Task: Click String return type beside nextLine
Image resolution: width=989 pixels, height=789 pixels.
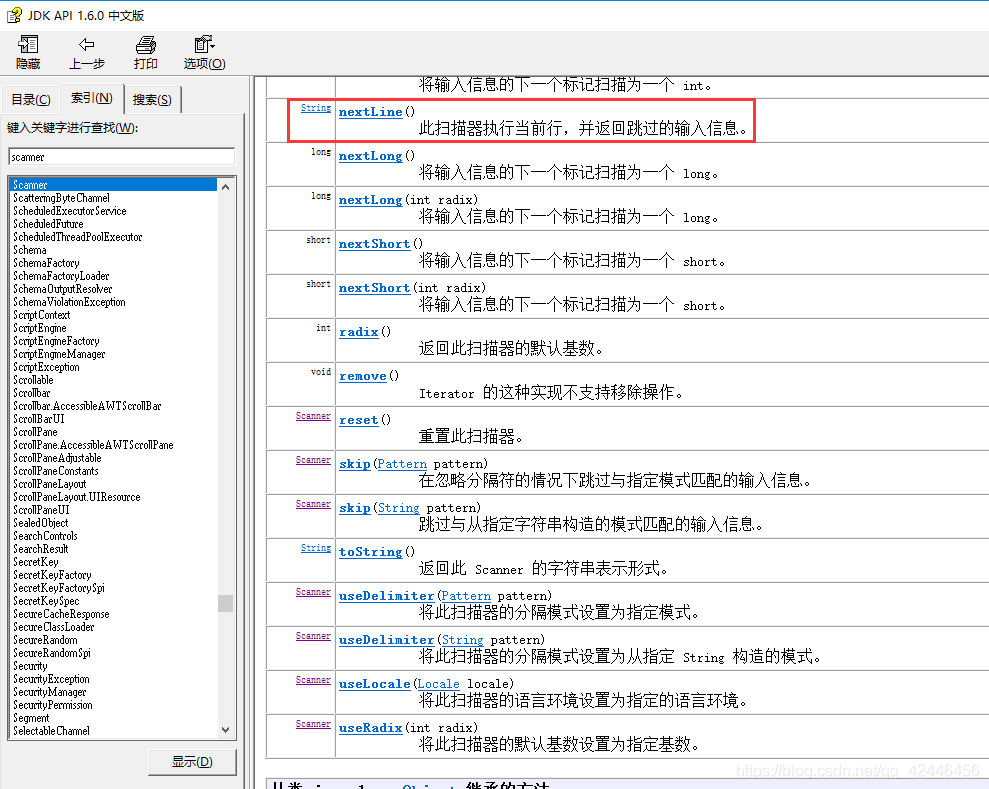Action: coord(315,108)
